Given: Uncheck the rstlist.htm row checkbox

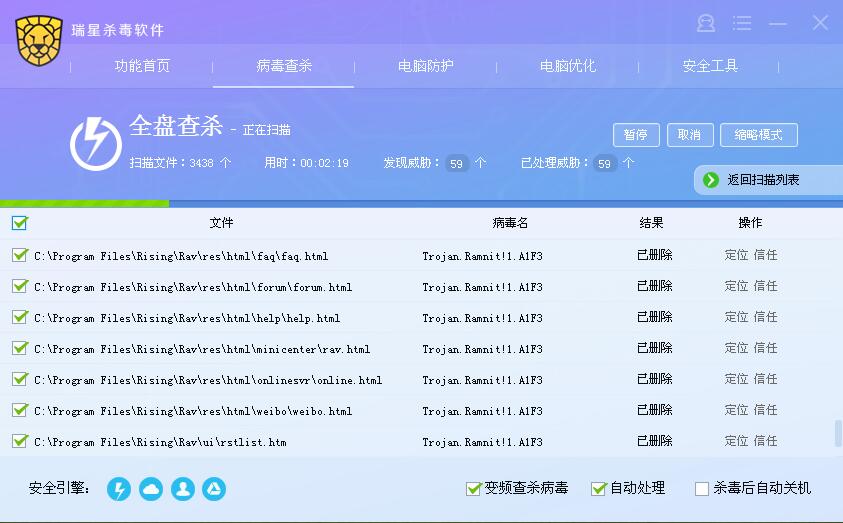Looking at the screenshot, I should [20, 441].
